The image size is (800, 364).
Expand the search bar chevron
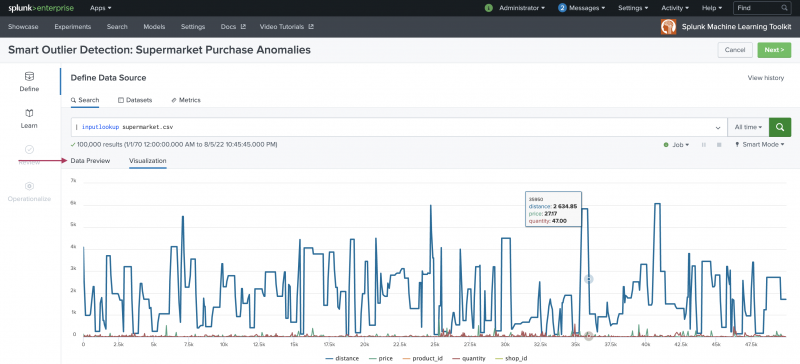pos(718,128)
